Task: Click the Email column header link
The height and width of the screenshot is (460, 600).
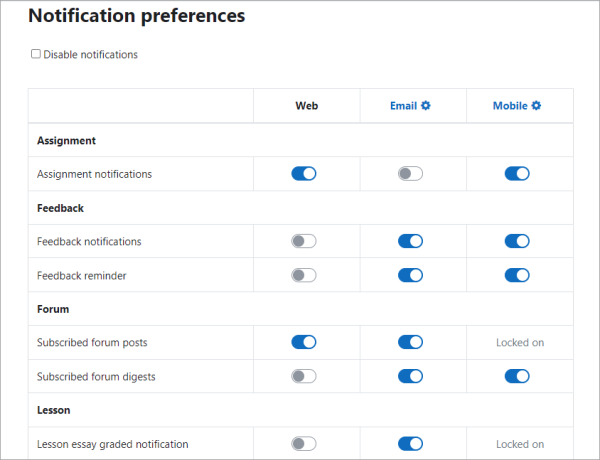Action: (403, 106)
